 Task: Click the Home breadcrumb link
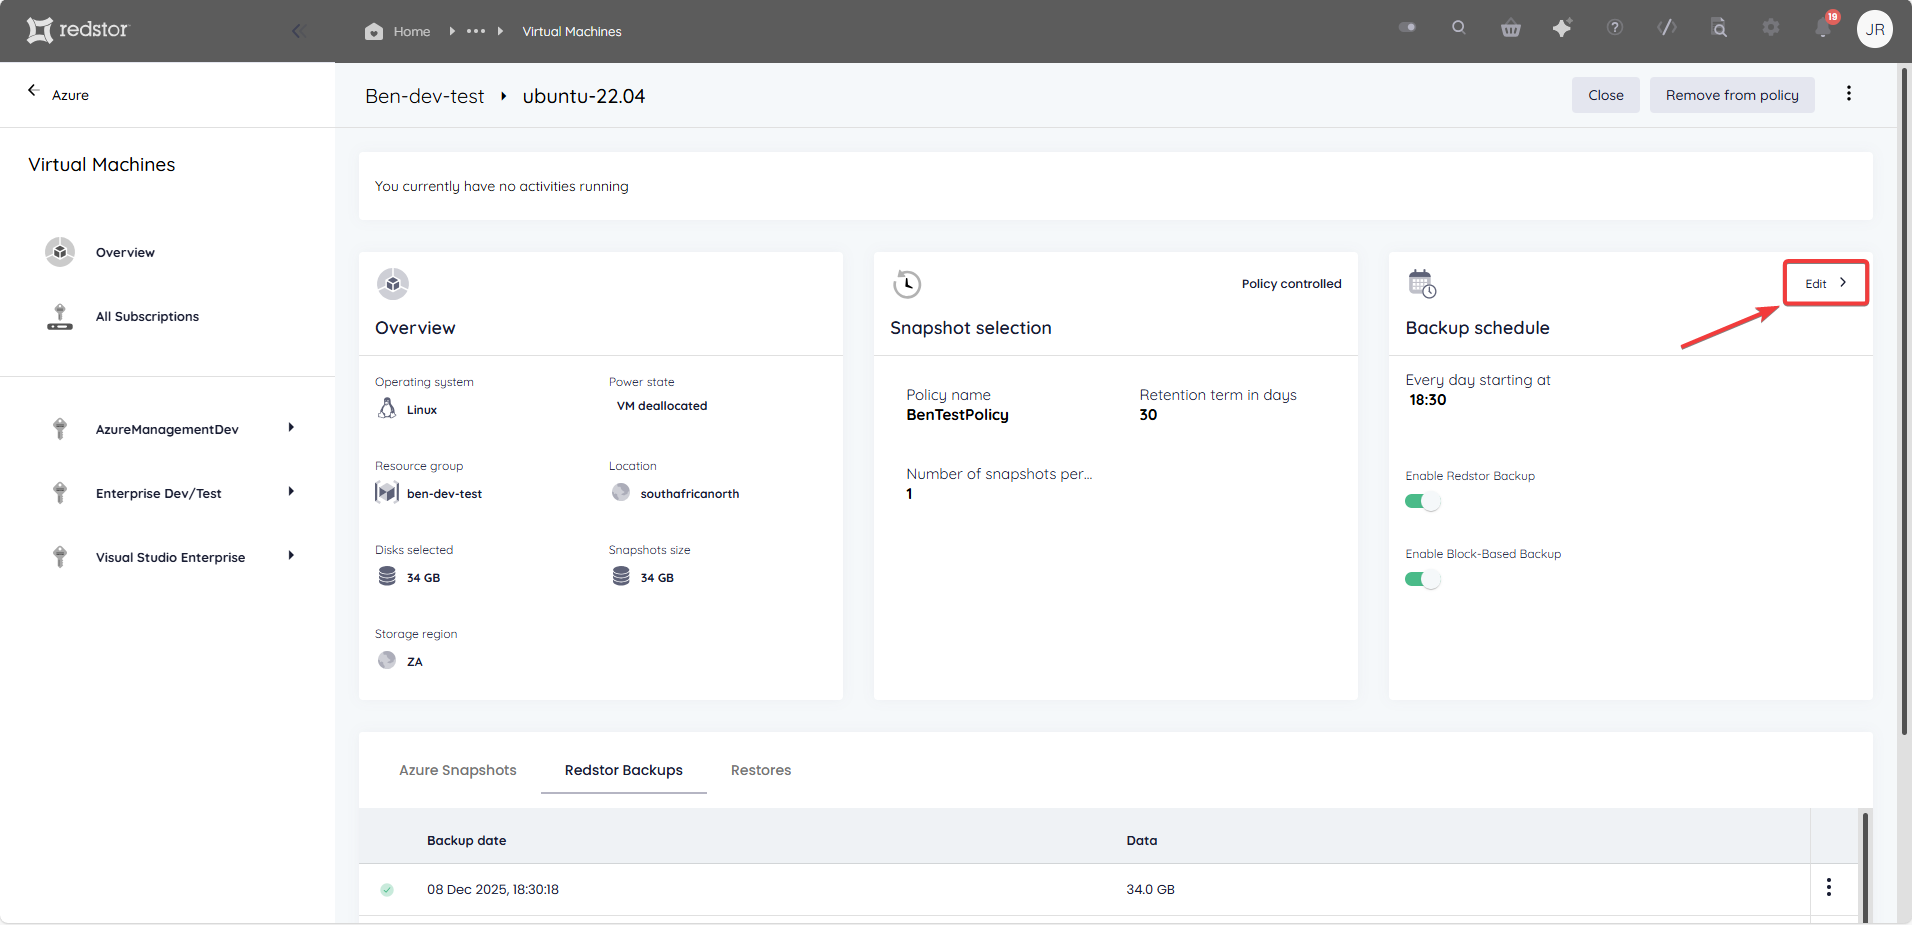tap(412, 32)
